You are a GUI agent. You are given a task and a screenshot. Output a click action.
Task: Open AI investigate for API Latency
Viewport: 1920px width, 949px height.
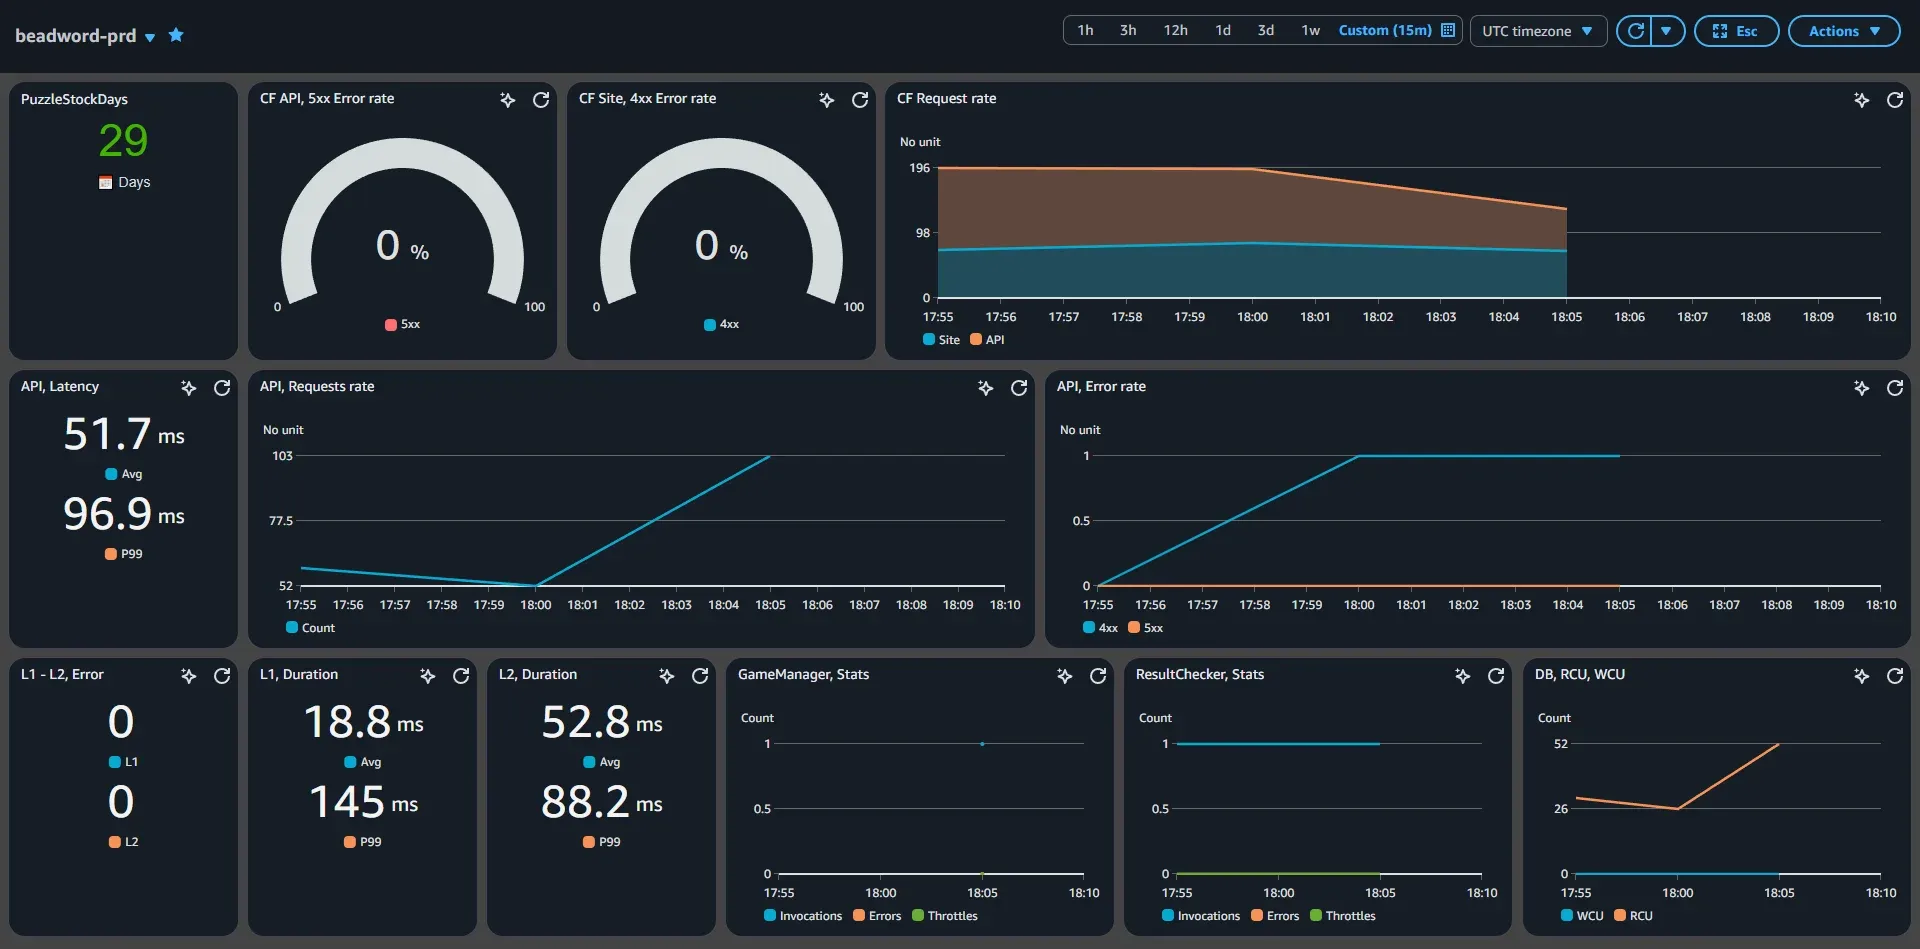click(189, 388)
